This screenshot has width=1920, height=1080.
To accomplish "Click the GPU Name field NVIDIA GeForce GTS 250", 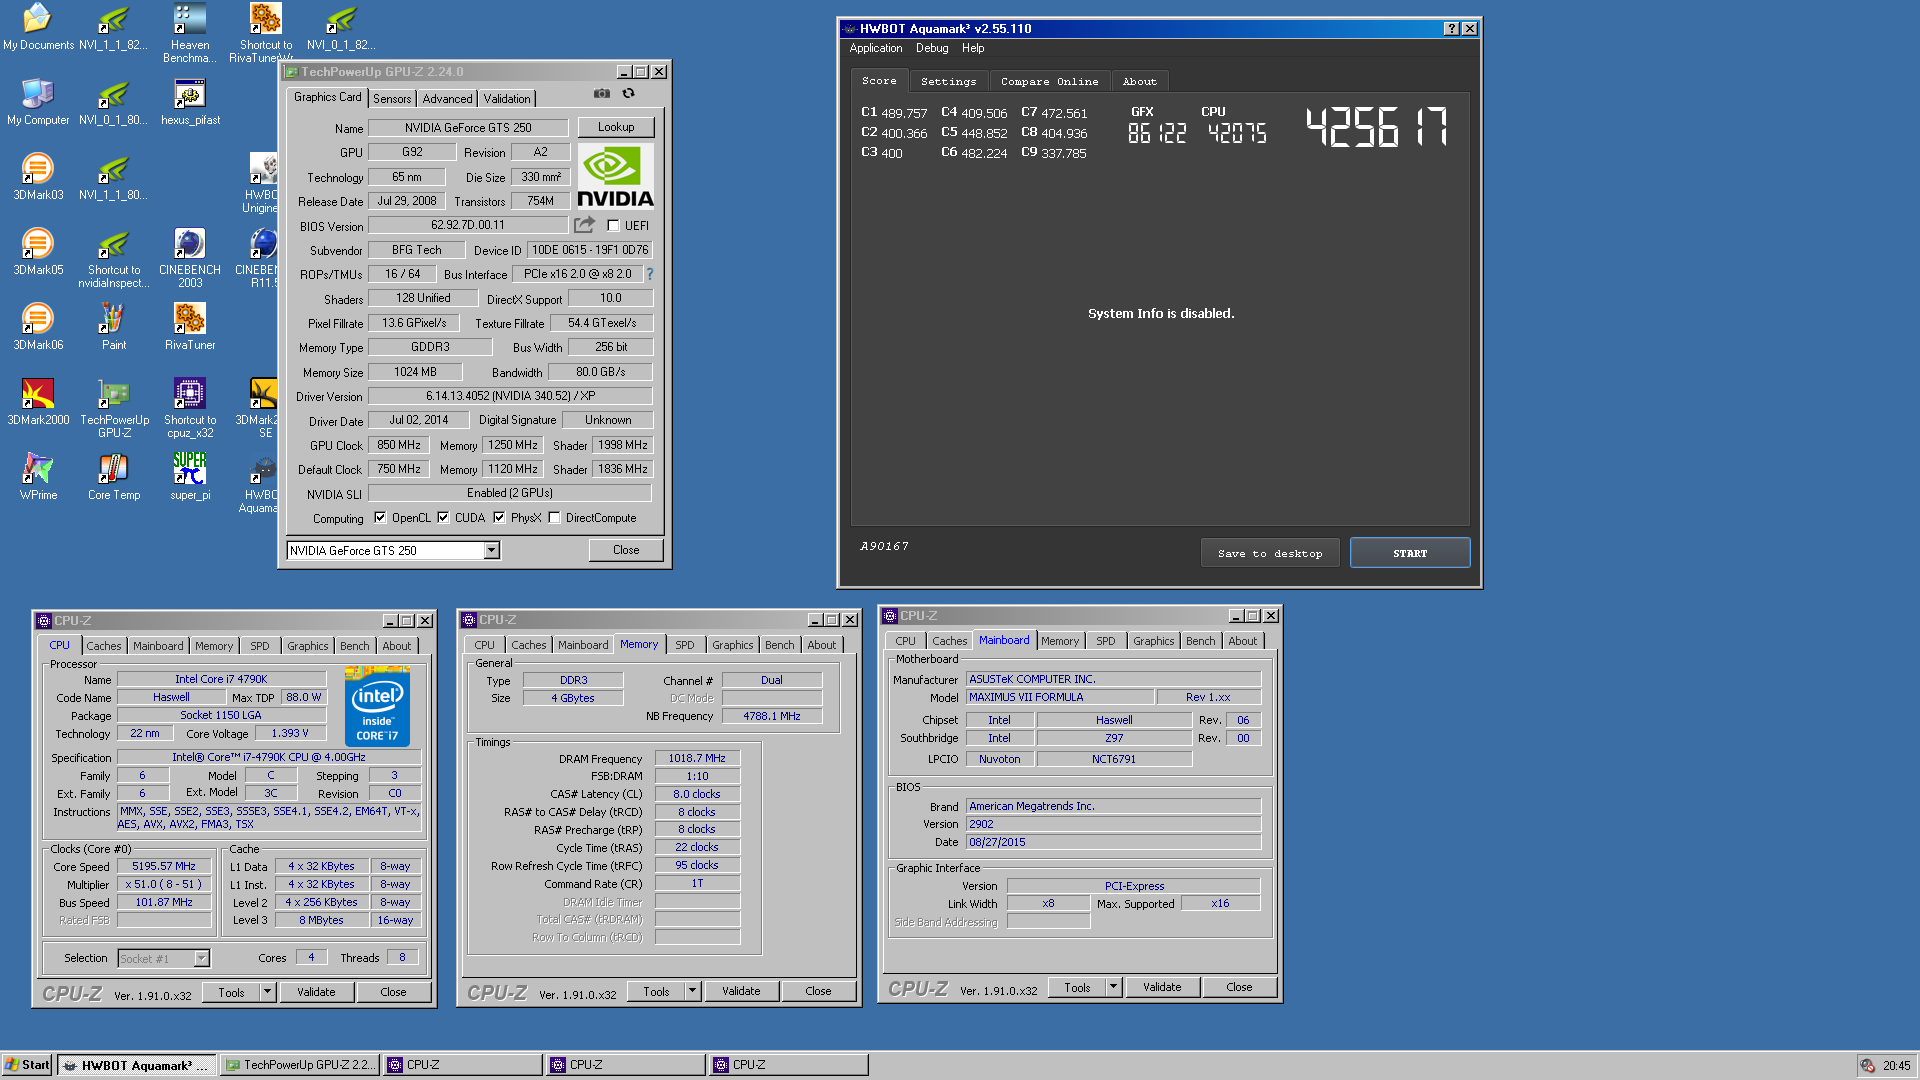I will point(468,128).
